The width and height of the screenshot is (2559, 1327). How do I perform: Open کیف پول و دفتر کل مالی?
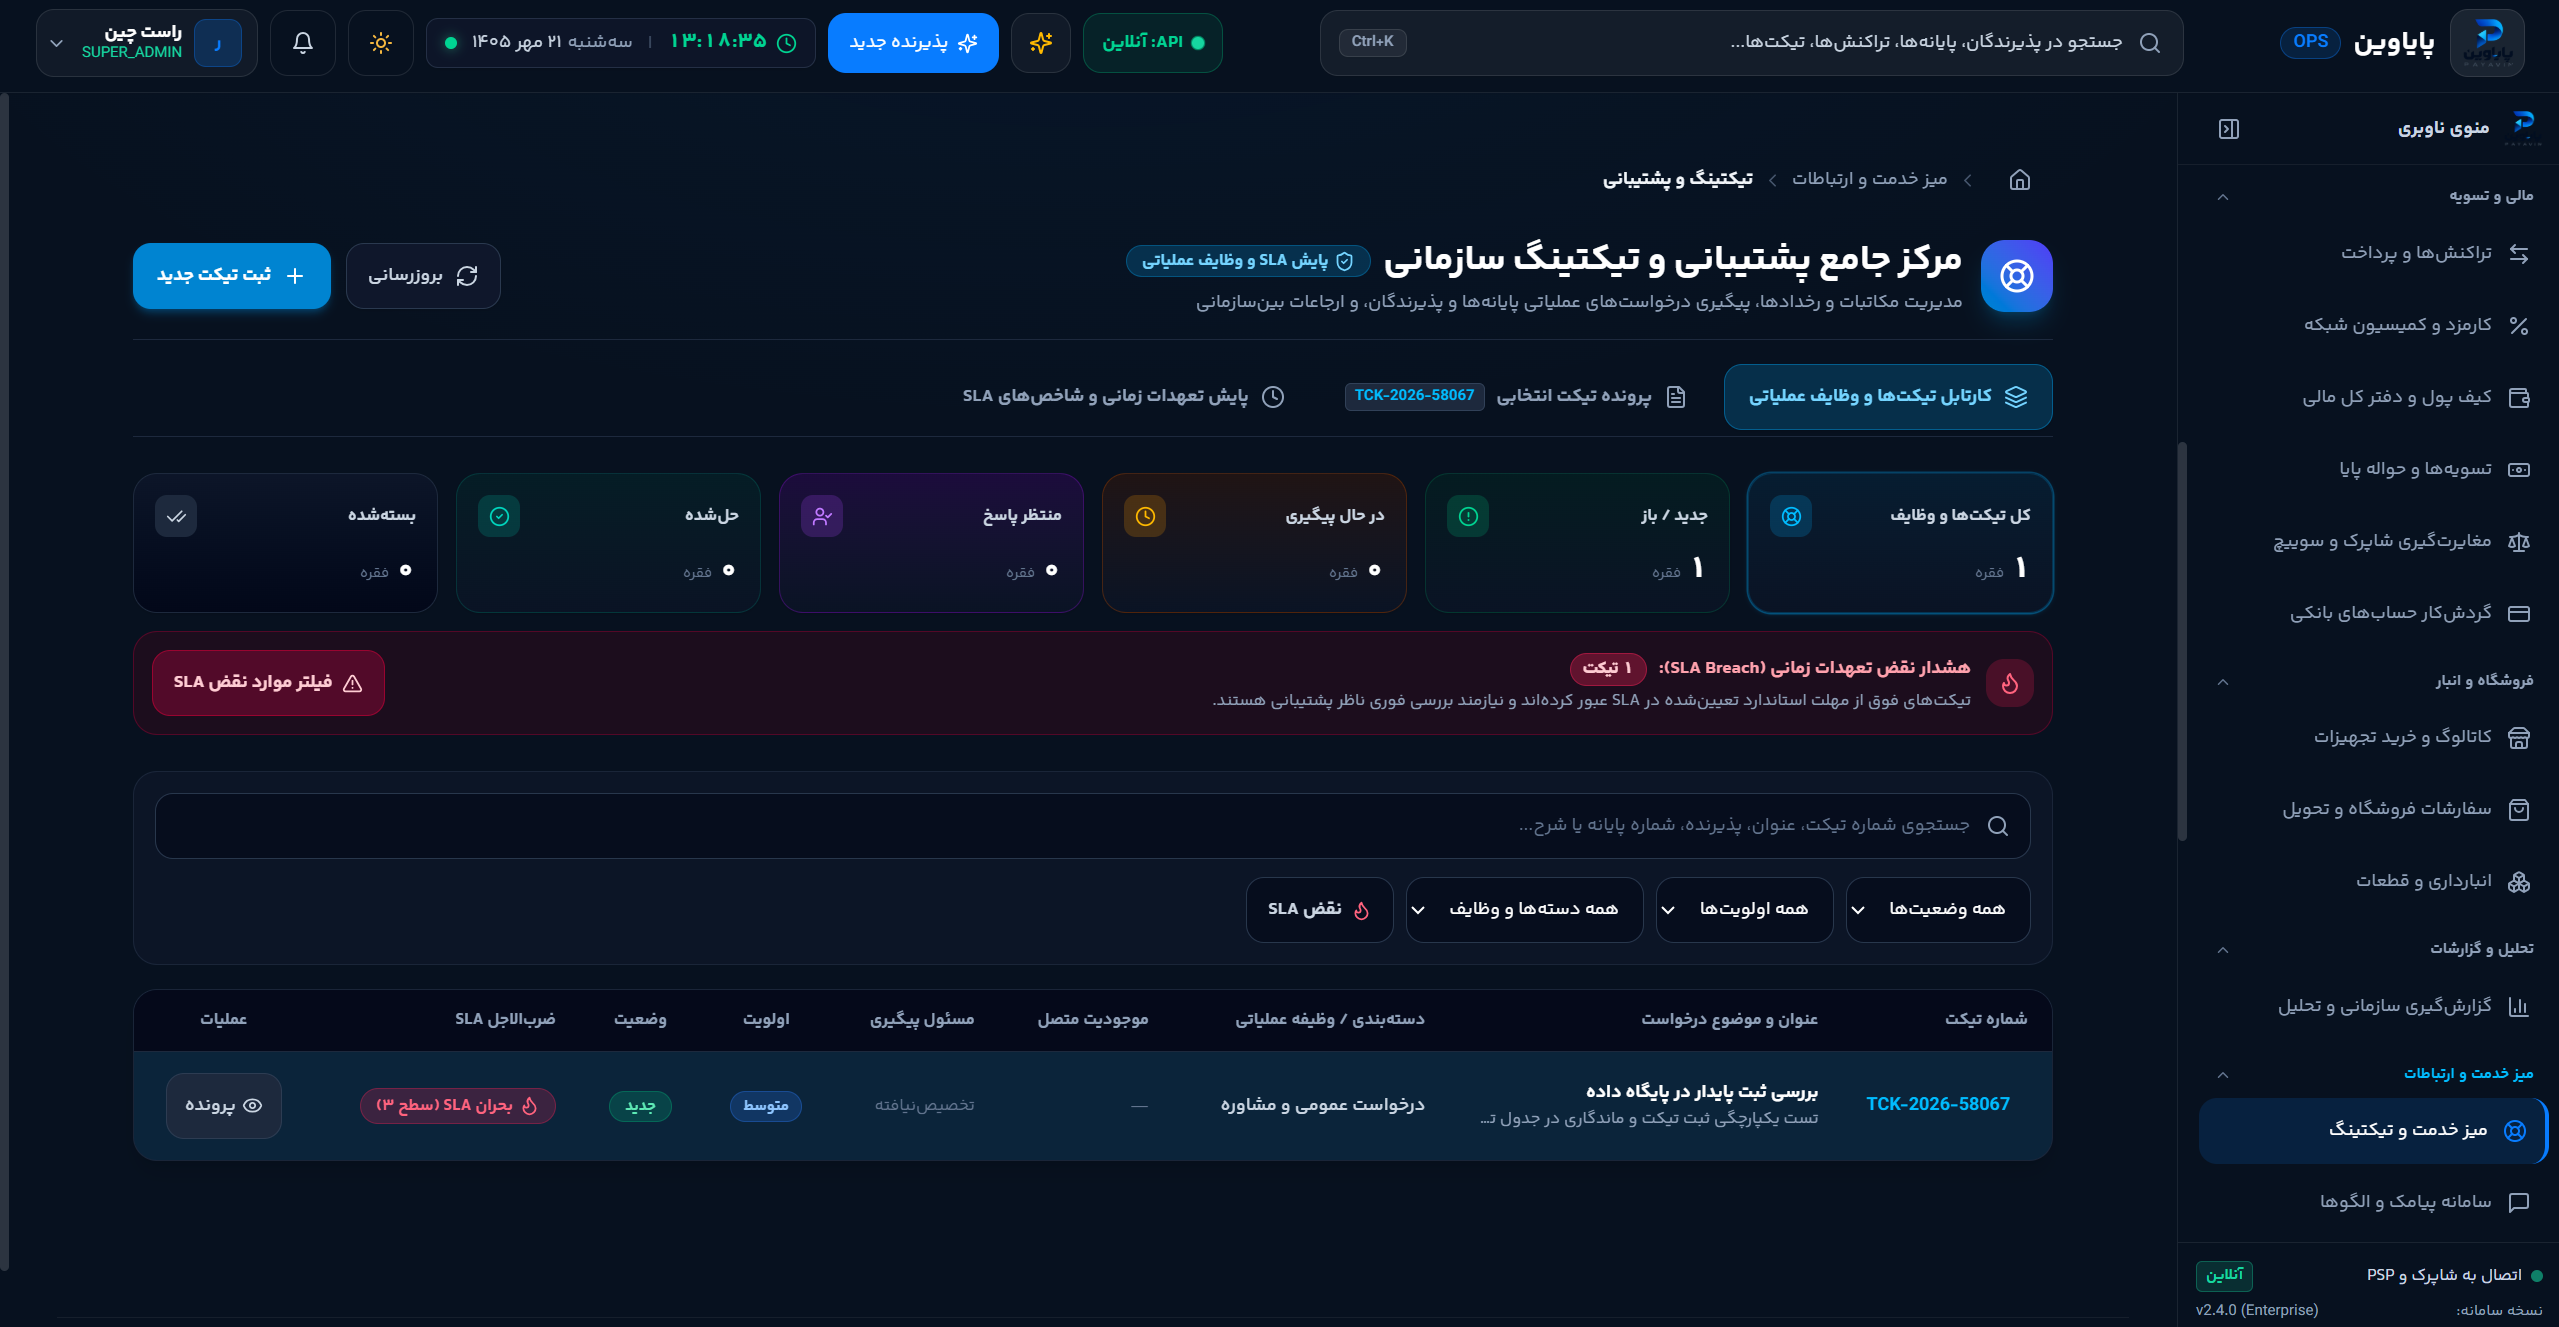(x=2372, y=397)
